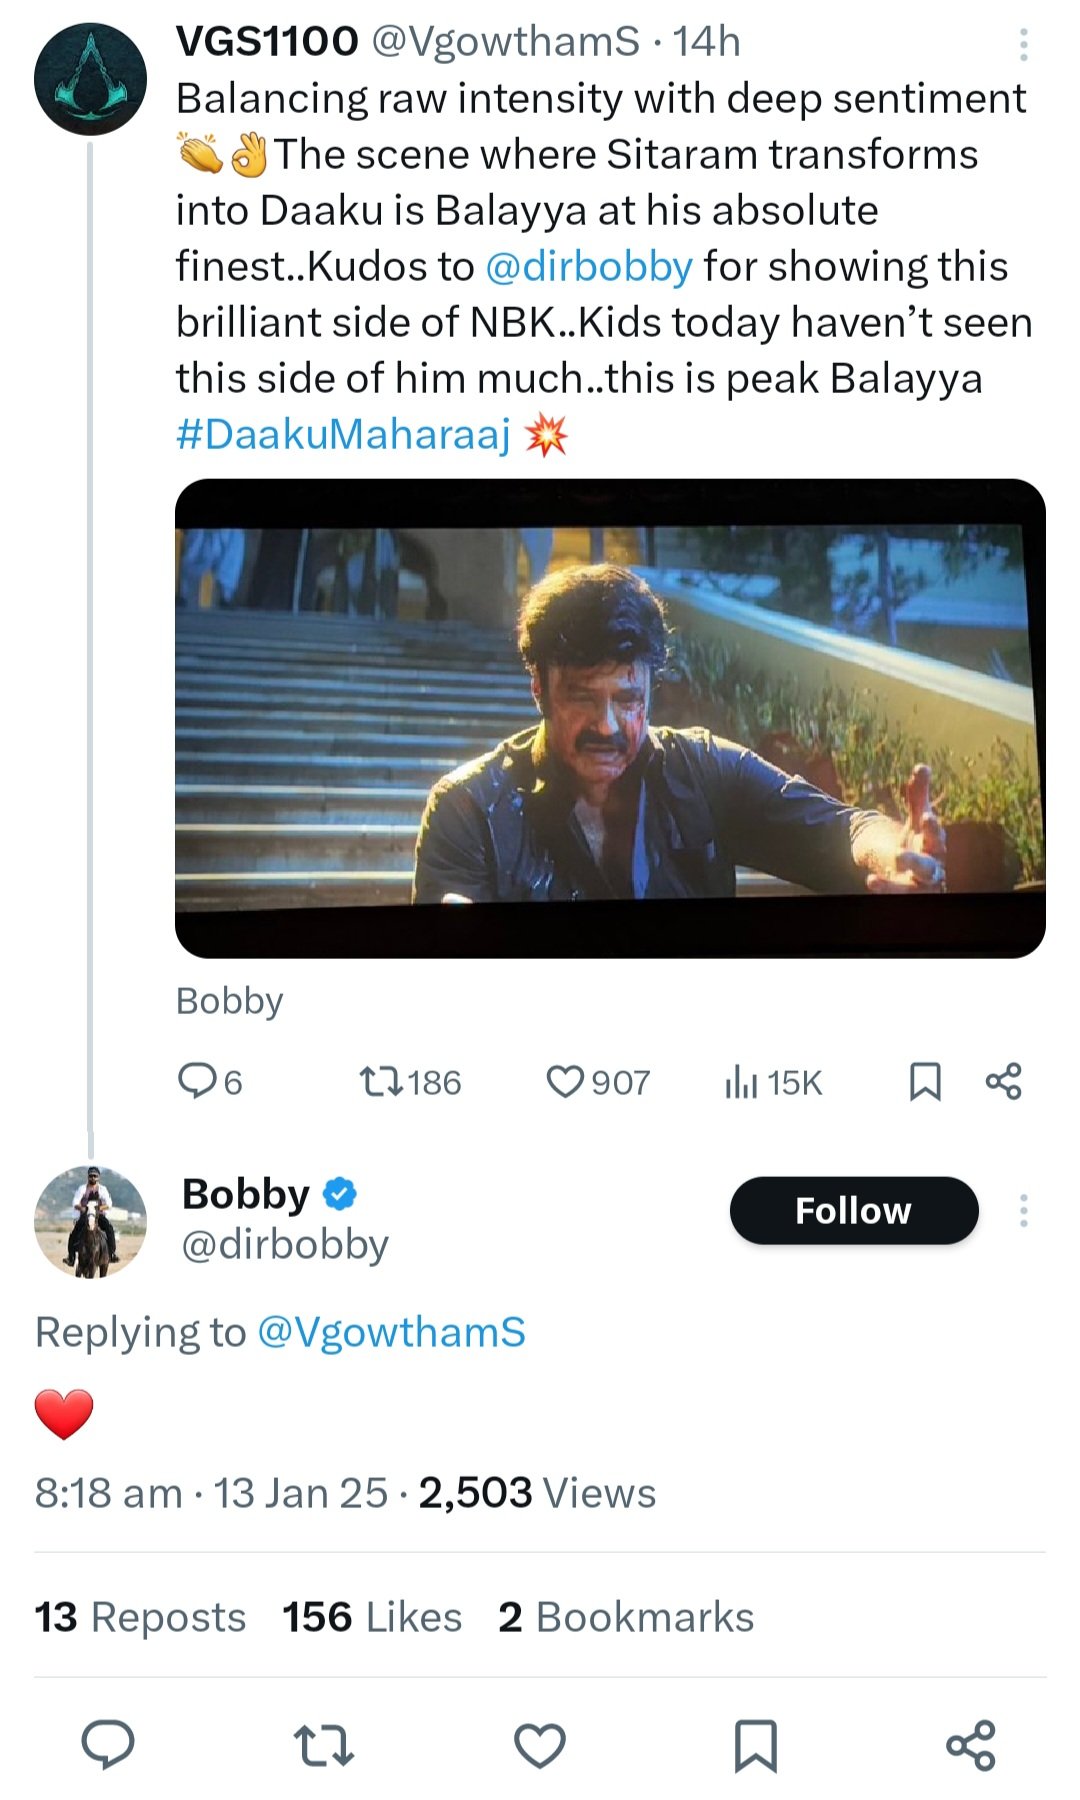Bookmark the VGS1100 tweet
Image resolution: width=1080 pixels, height=1800 pixels.
coord(929,1081)
